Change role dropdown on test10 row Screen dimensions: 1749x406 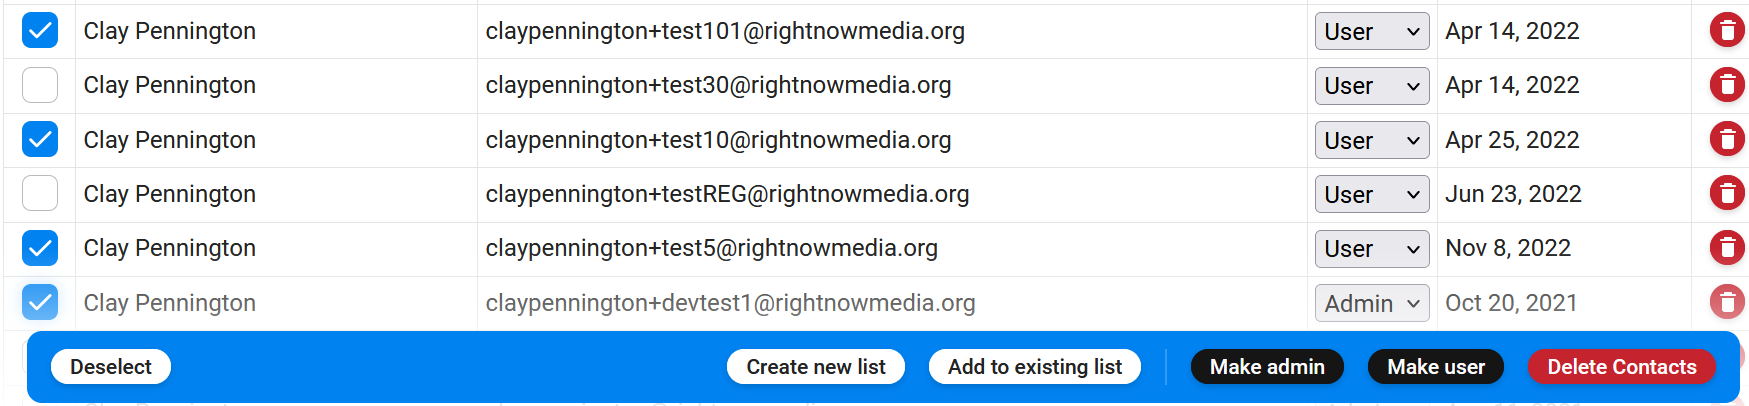coord(1372,140)
